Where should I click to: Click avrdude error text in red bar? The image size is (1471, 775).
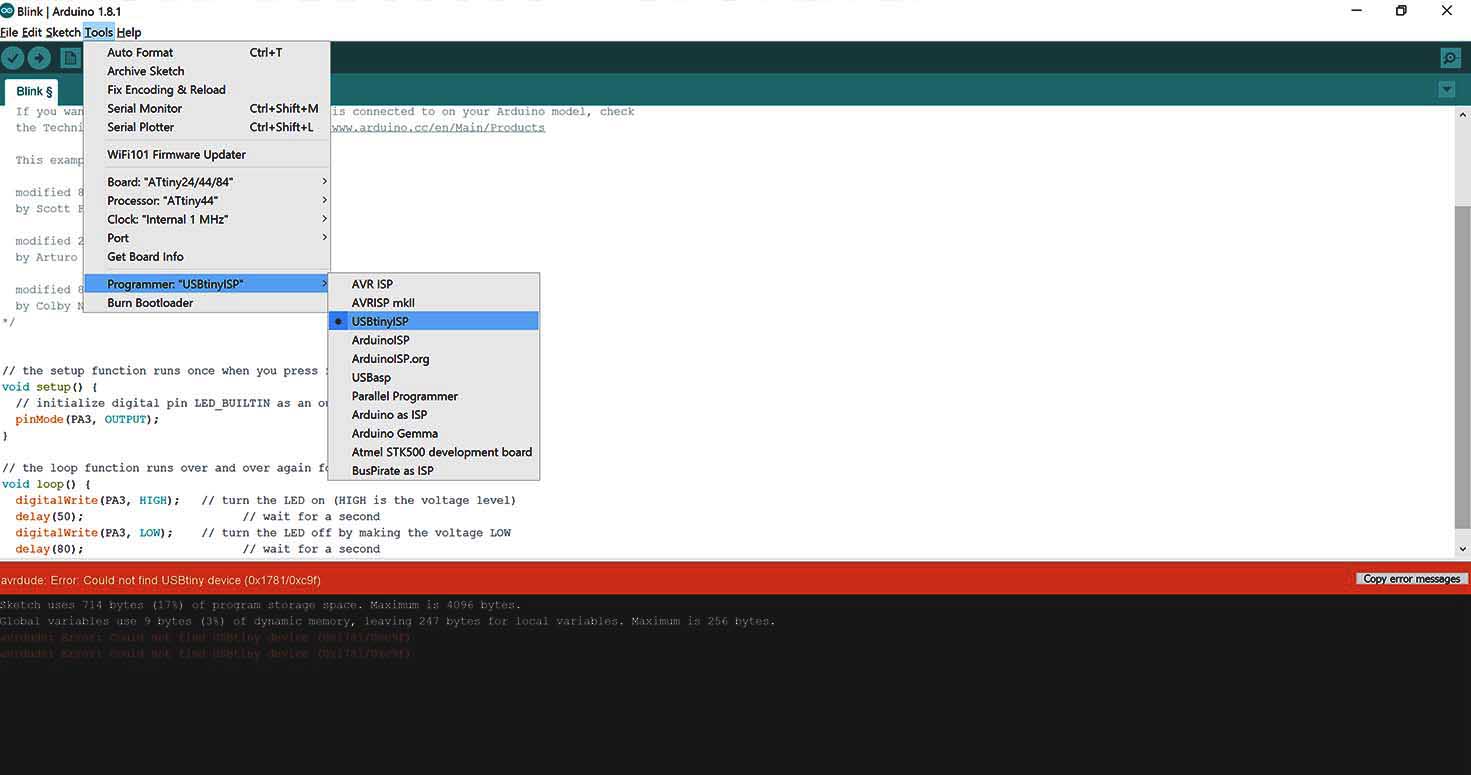pyautogui.click(x=161, y=580)
